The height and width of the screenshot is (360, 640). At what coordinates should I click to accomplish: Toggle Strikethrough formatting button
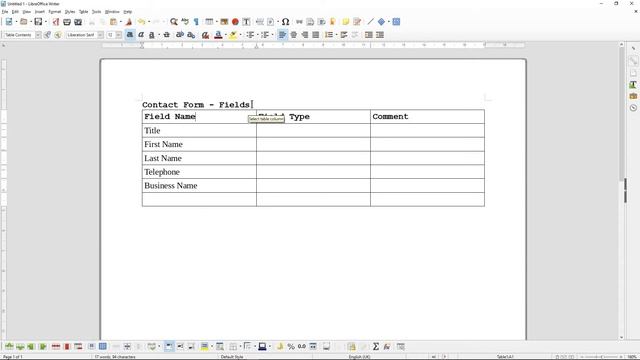click(167, 35)
